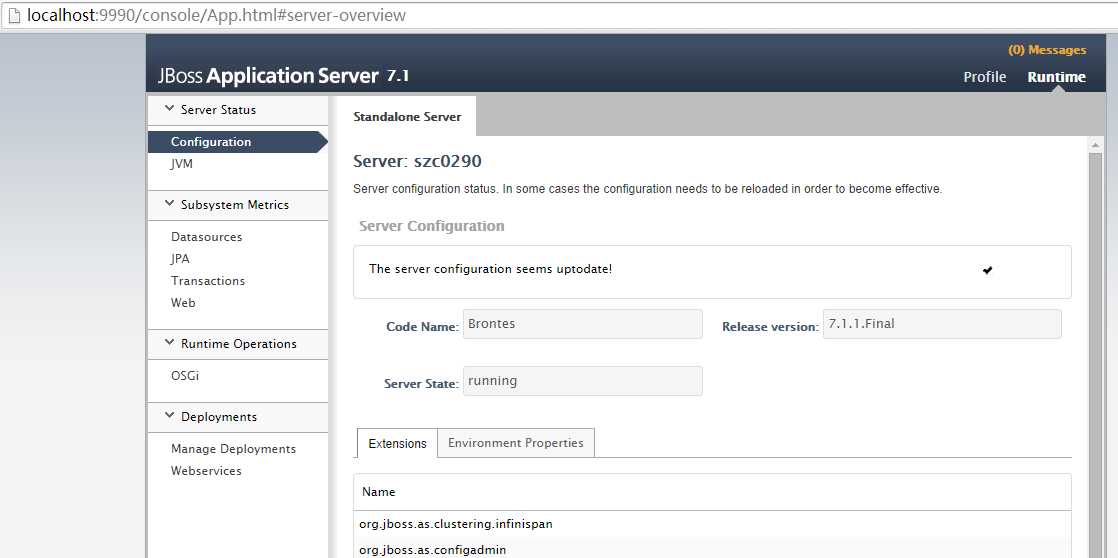Click the JBoss Application Server 7.1 logo
The width and height of the screenshot is (1118, 558).
point(284,76)
